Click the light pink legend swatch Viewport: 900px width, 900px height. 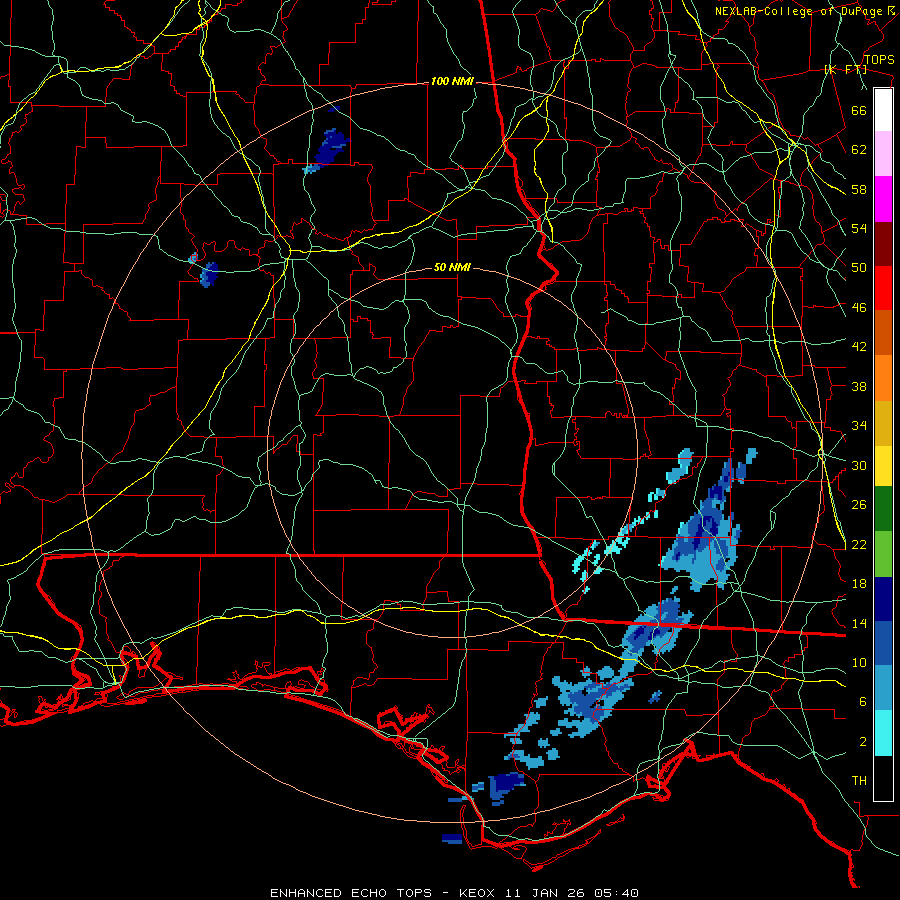coord(883,153)
